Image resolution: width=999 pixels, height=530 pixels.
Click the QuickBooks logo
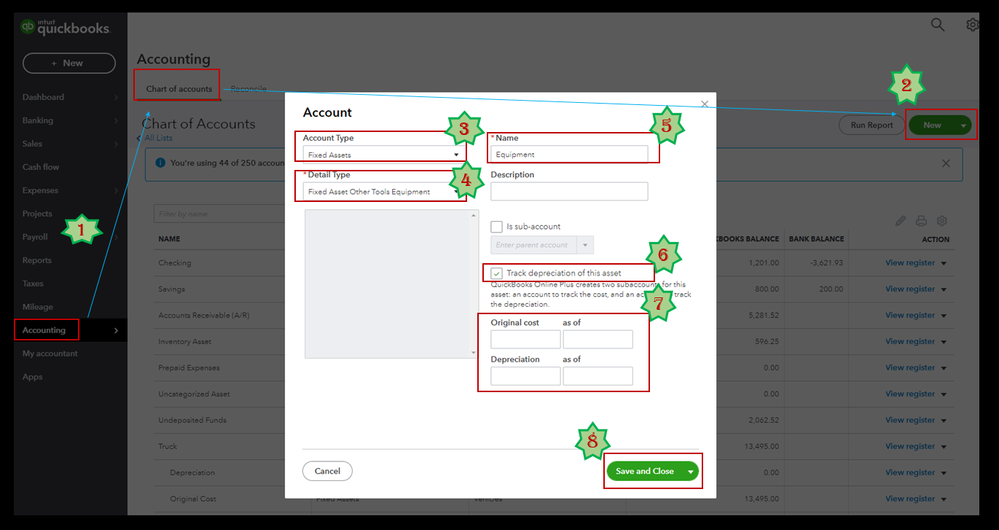pyautogui.click(x=65, y=27)
